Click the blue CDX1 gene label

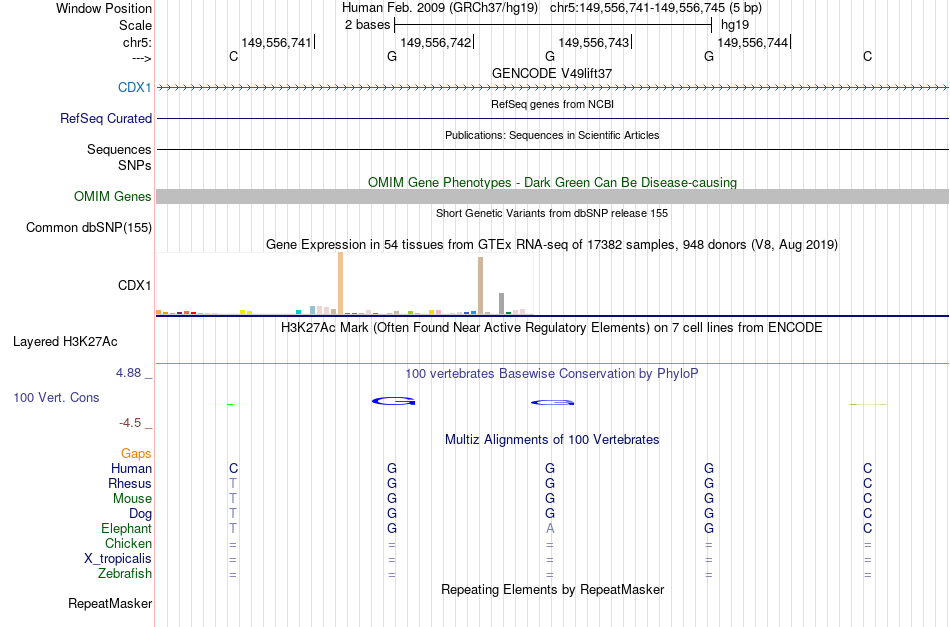coord(135,87)
